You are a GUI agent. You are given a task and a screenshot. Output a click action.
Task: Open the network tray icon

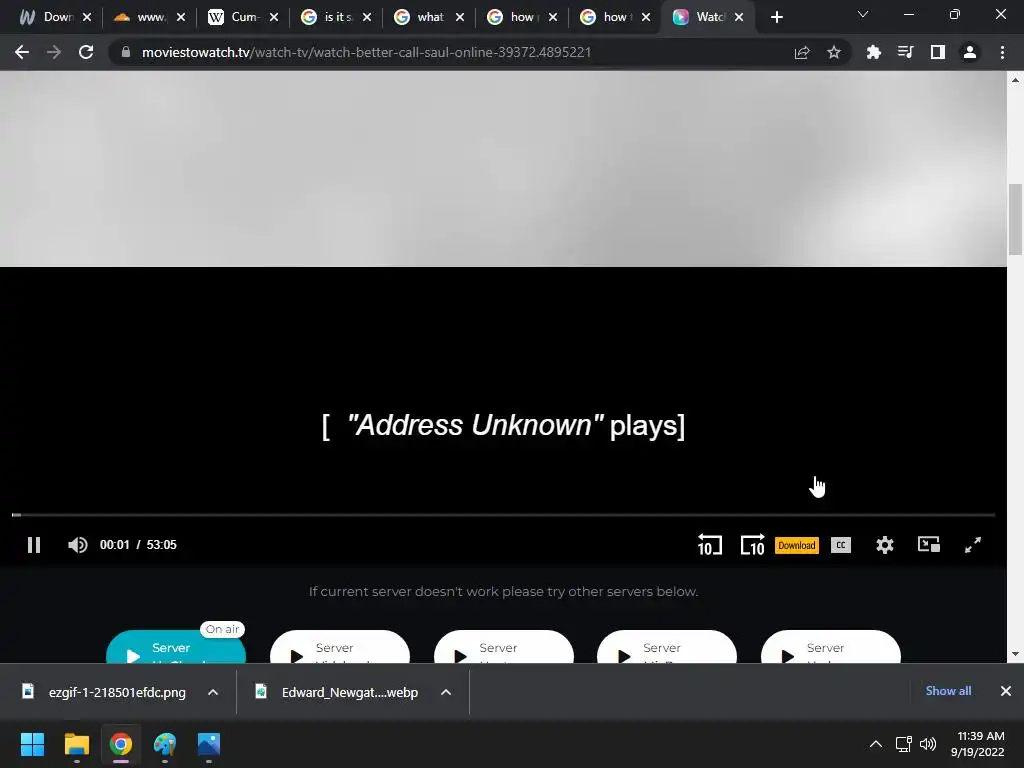tap(904, 744)
